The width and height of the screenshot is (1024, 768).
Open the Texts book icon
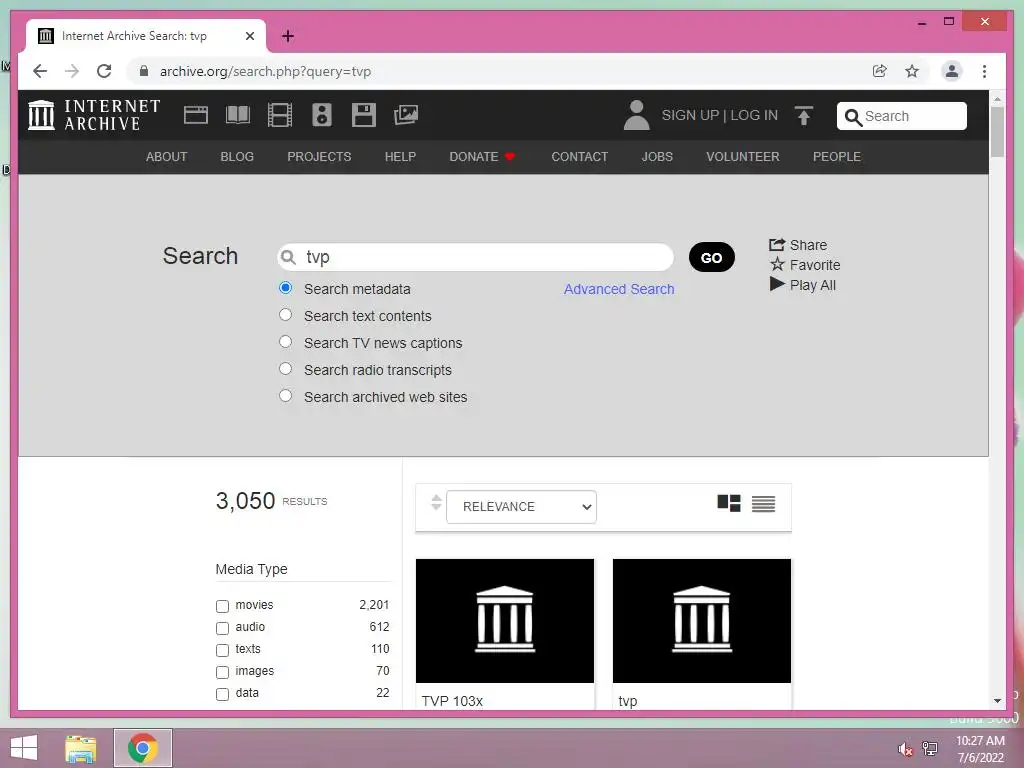pos(238,115)
